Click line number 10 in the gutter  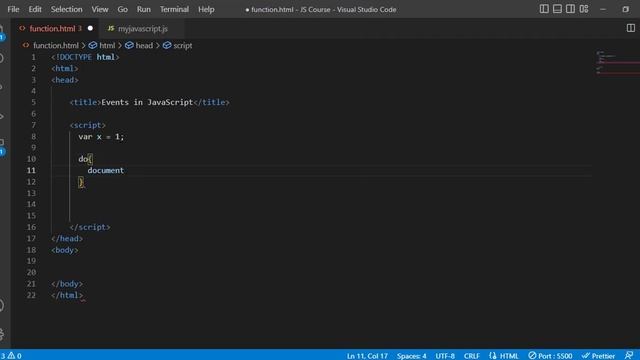tap(31, 159)
